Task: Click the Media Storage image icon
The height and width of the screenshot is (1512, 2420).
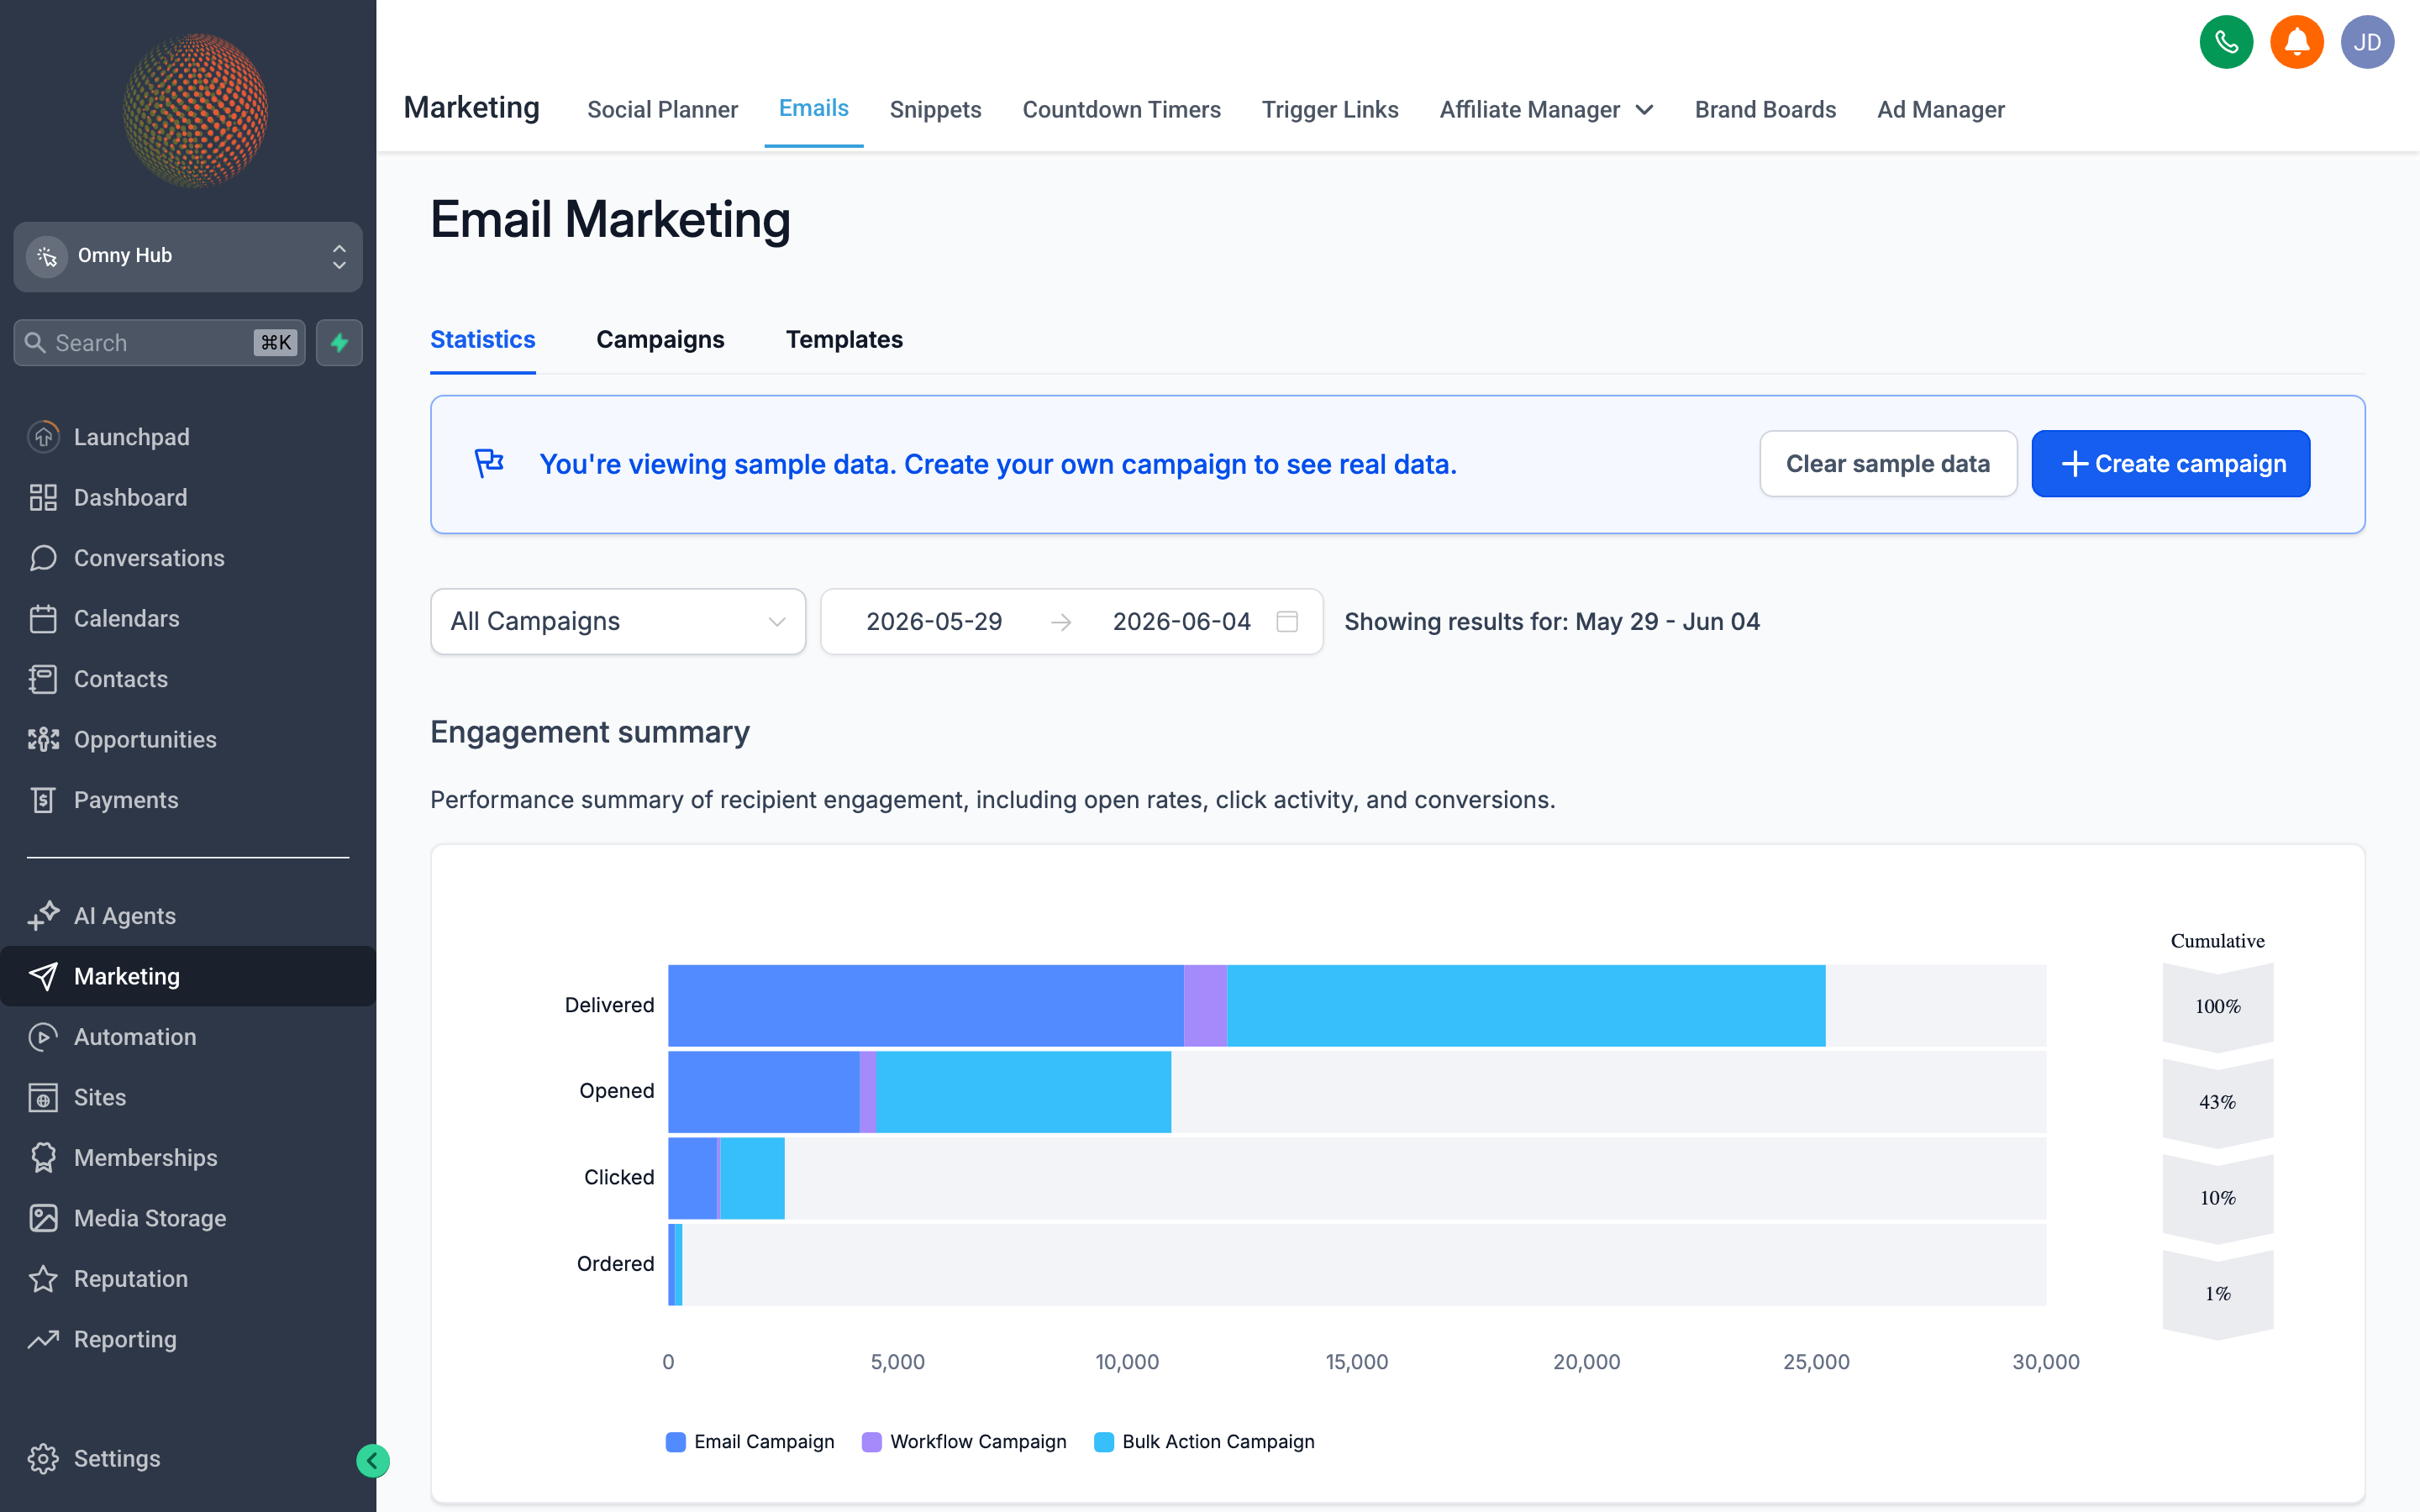Action: [43, 1218]
